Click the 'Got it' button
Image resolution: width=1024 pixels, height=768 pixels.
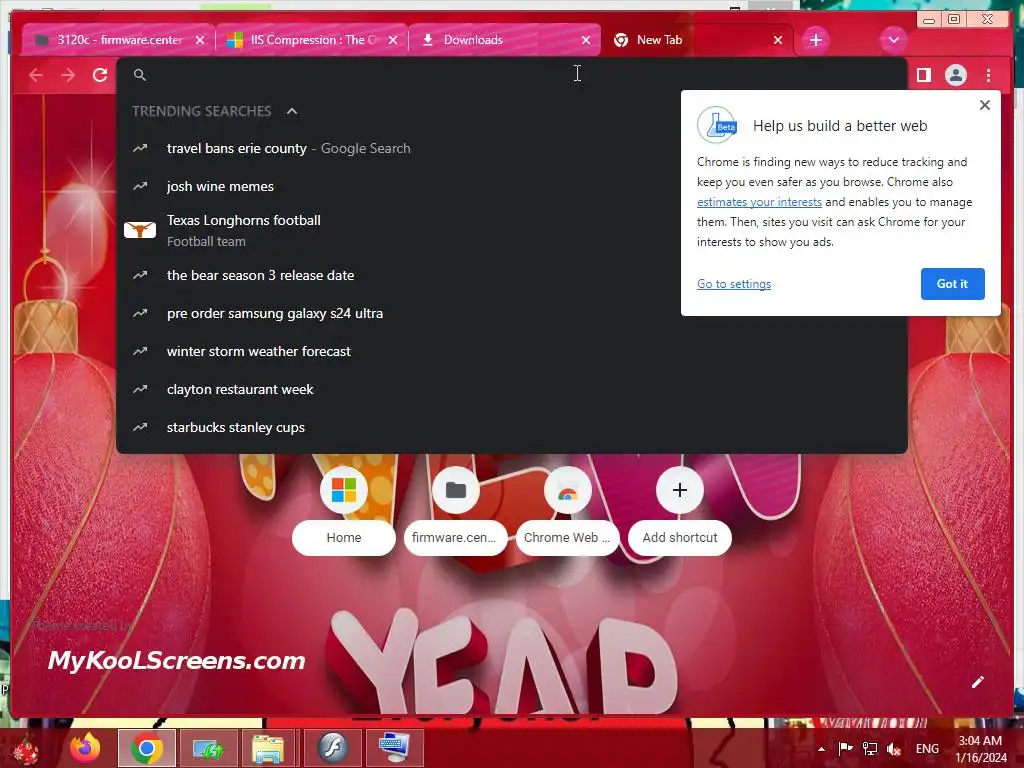coord(952,283)
